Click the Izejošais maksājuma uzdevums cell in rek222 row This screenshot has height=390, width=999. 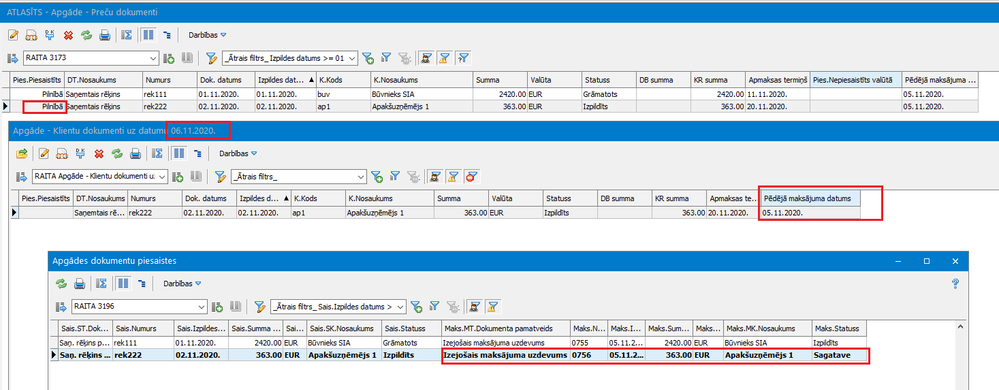point(505,355)
